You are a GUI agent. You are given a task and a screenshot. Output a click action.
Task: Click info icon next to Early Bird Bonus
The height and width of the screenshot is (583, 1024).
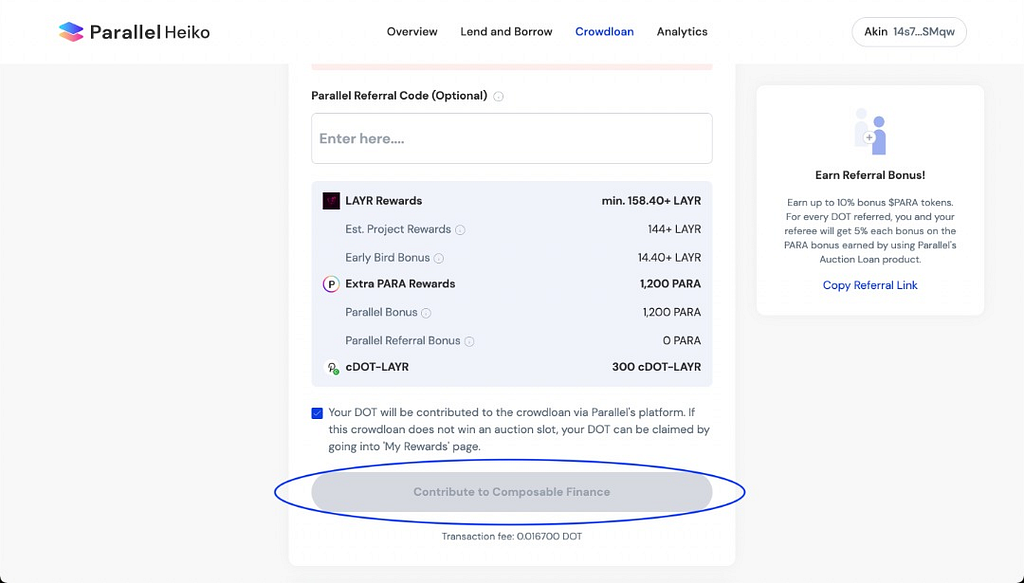tap(439, 258)
